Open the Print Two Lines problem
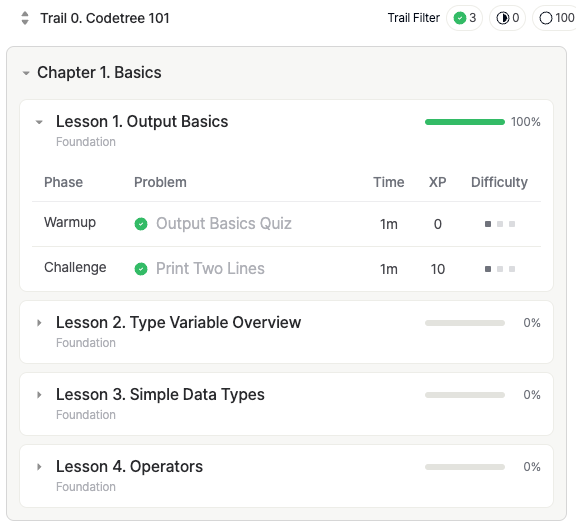This screenshot has width=576, height=529. coord(210,269)
